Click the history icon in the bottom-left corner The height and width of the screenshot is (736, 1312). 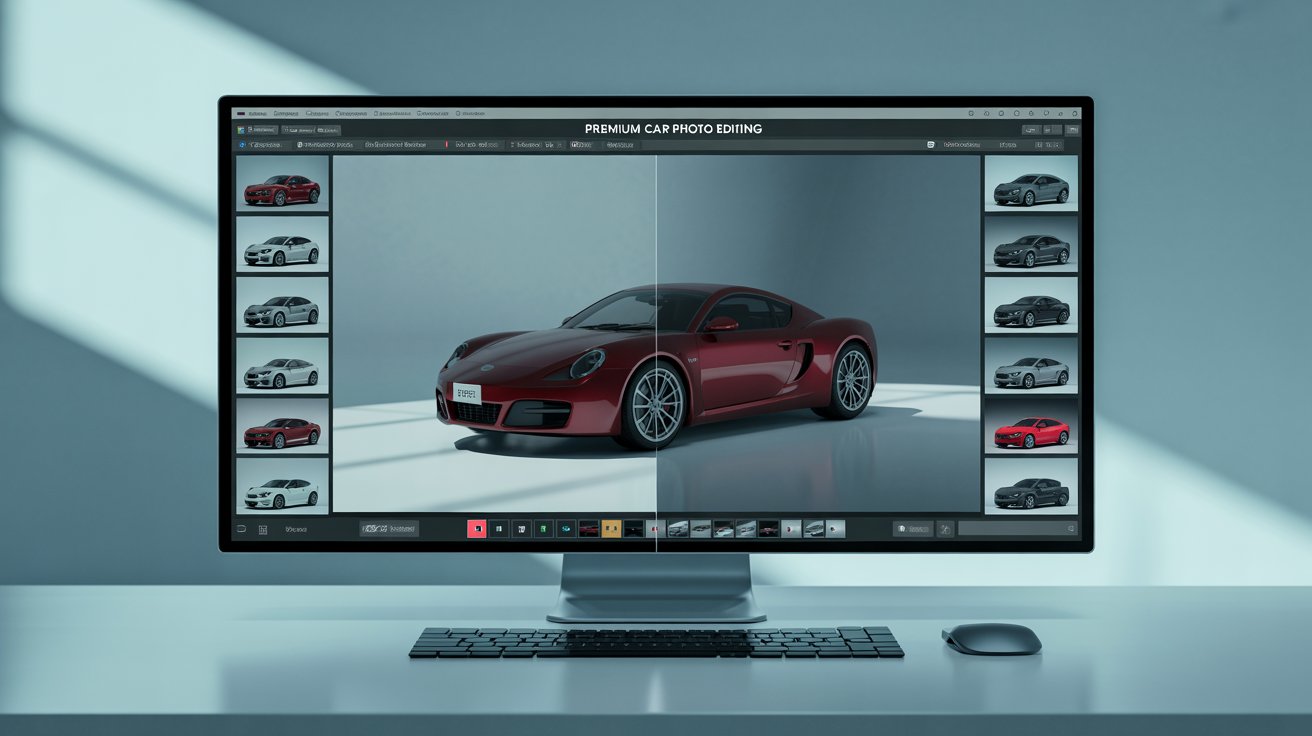pos(241,528)
